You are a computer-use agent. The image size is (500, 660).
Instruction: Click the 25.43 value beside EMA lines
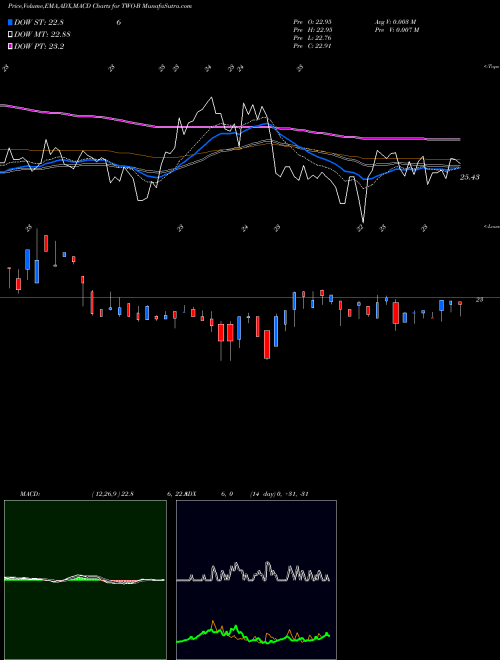[470, 178]
